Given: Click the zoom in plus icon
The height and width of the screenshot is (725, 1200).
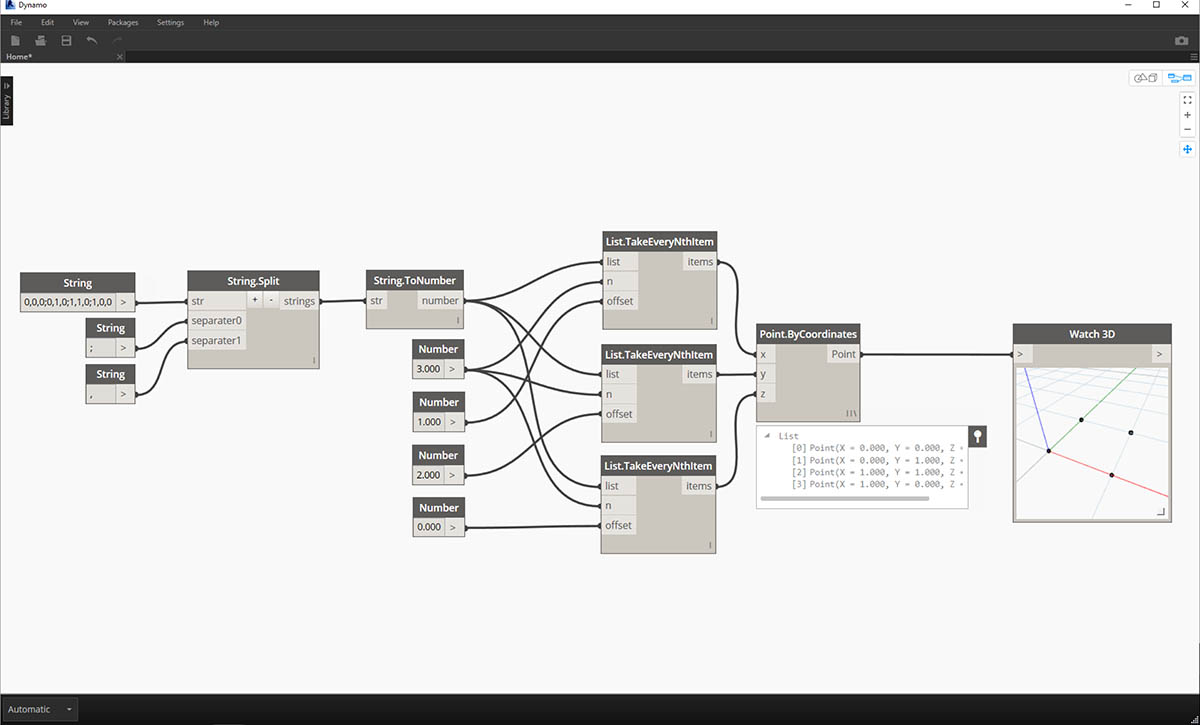Looking at the screenshot, I should click(1187, 115).
